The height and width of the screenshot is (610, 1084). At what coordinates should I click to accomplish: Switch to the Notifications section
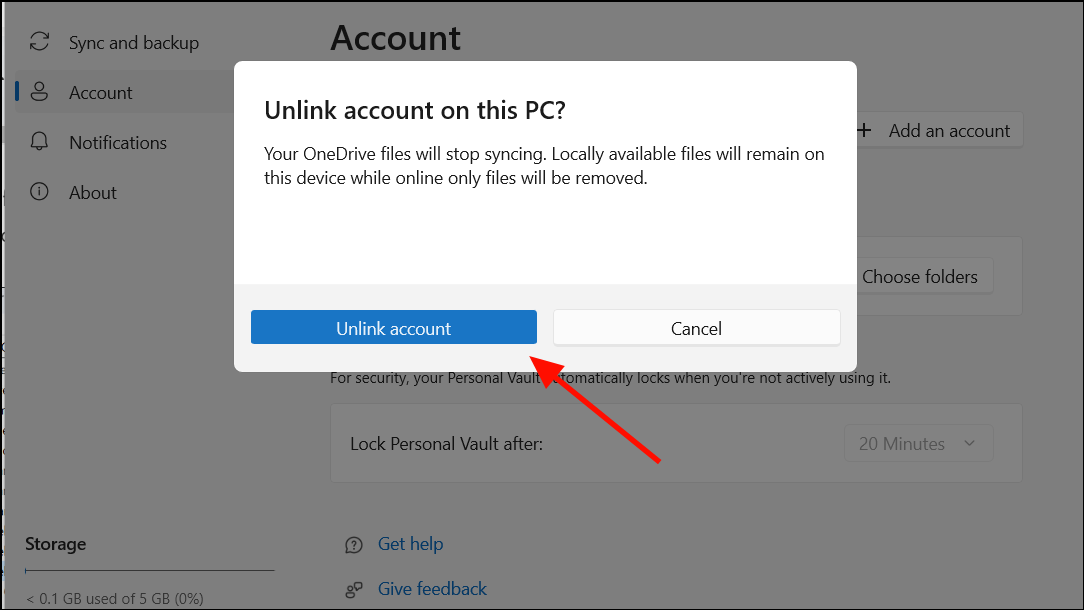[x=117, y=142]
